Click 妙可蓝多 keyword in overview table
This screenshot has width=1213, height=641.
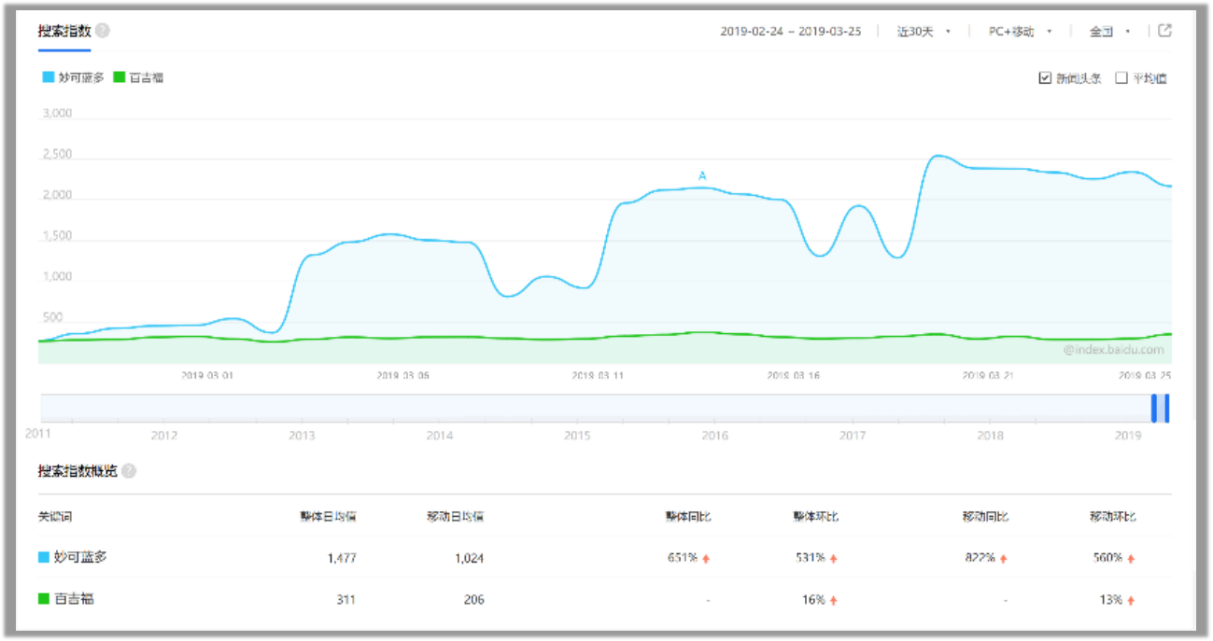coord(81,557)
